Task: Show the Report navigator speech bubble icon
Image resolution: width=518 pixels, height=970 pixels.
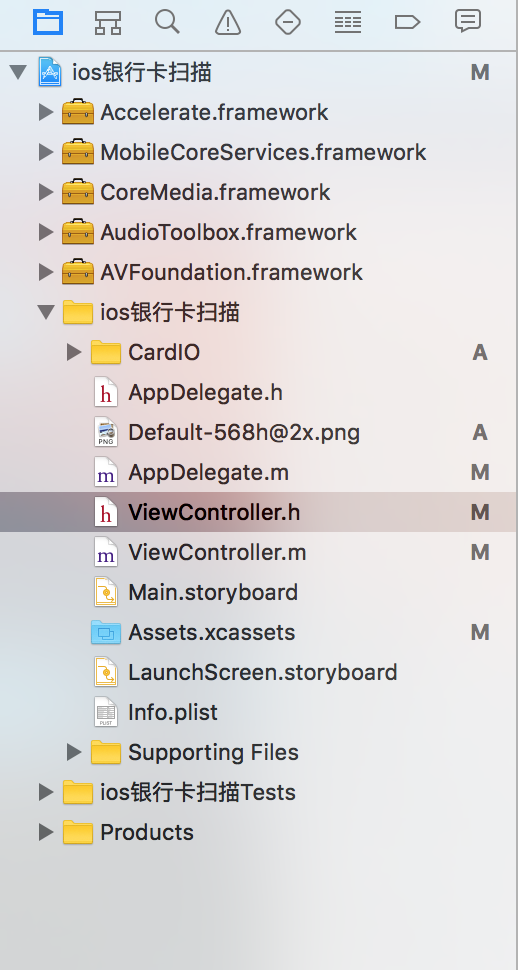Action: pos(468,21)
